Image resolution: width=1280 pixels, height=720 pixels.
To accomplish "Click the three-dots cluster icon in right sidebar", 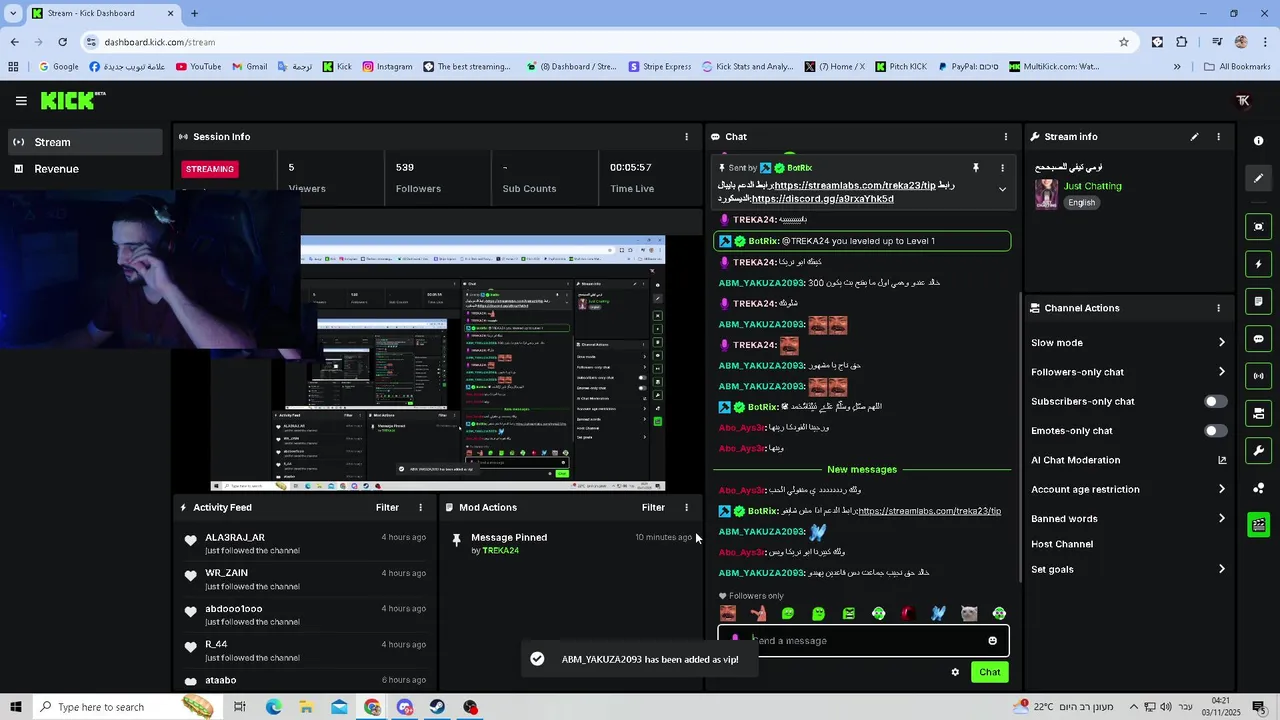I will coord(1259,488).
